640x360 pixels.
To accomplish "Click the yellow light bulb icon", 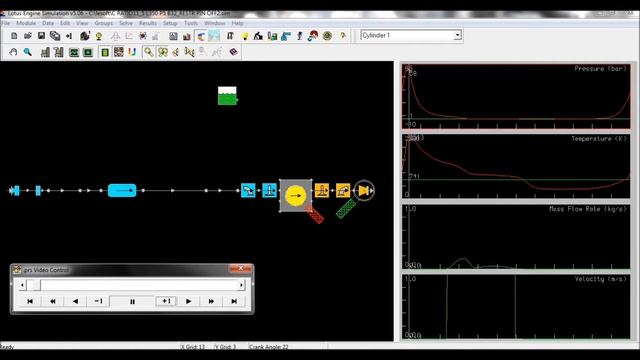I will point(245,36).
